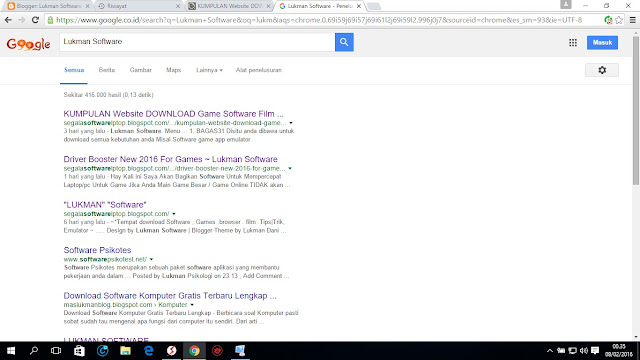This screenshot has height=360, width=640.
Task: Click the Masuk sign-in button
Action: click(x=602, y=42)
